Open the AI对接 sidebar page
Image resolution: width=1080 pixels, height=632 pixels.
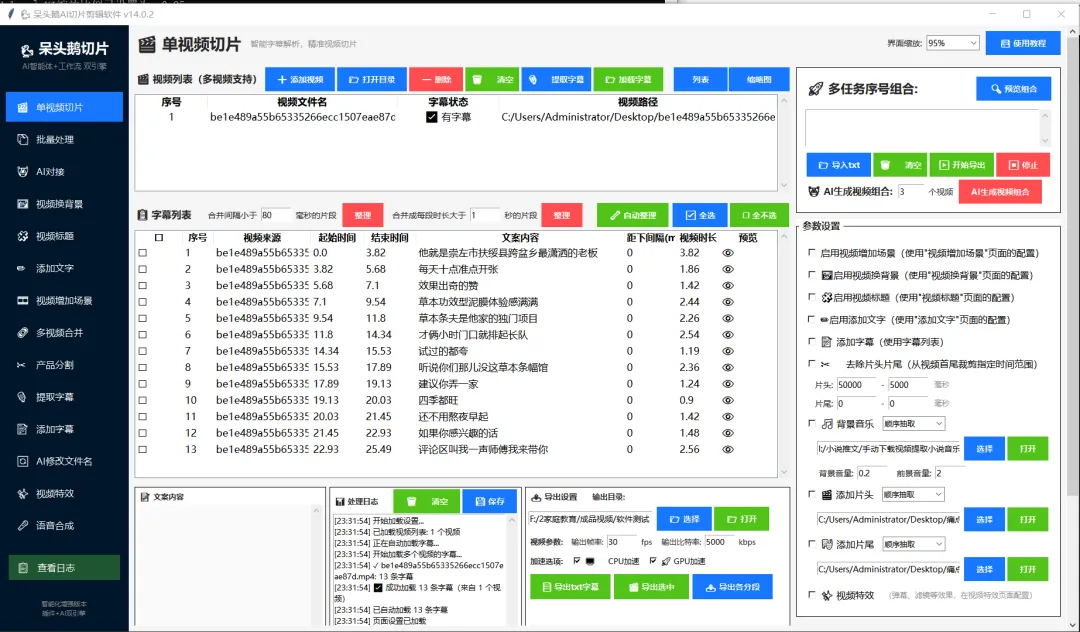[x=64, y=171]
